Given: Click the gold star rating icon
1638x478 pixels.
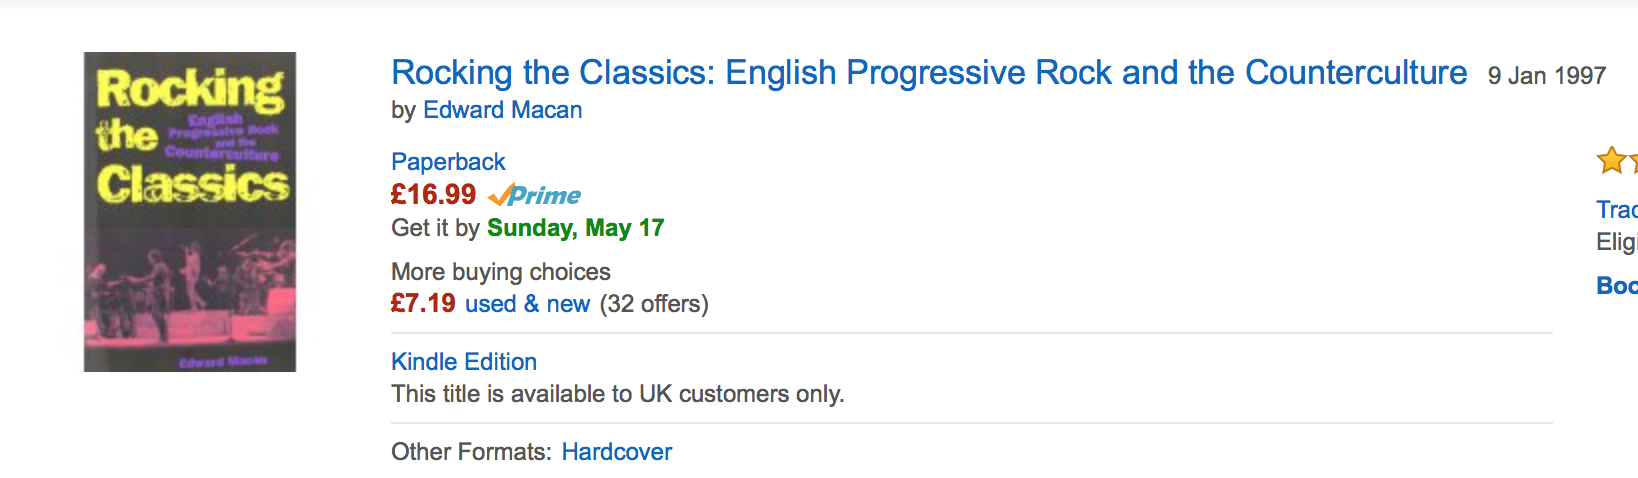Looking at the screenshot, I should [1611, 160].
